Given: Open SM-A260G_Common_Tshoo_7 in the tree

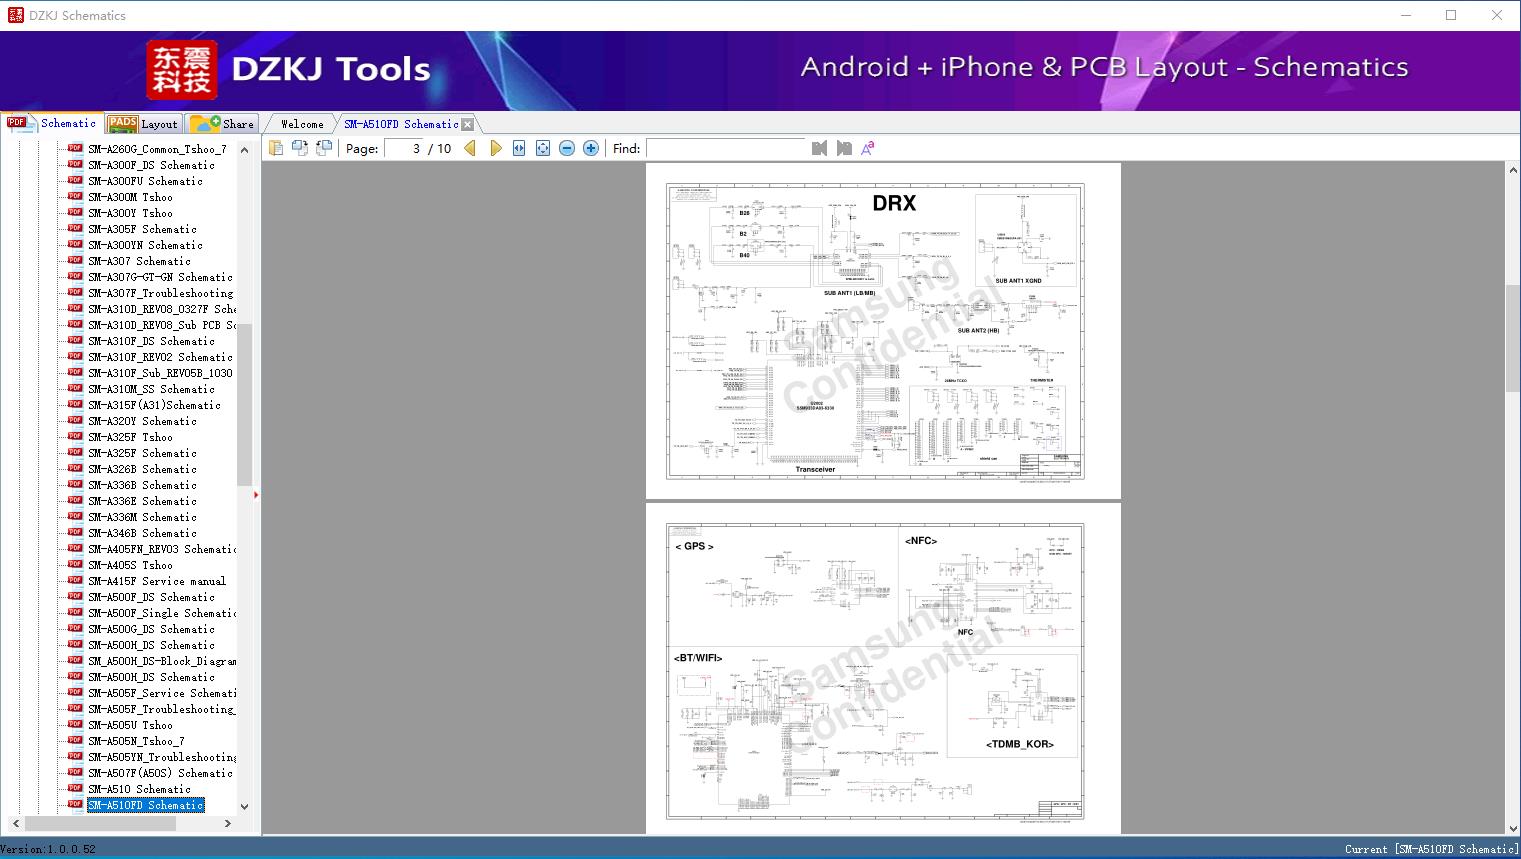Looking at the screenshot, I should [x=157, y=149].
